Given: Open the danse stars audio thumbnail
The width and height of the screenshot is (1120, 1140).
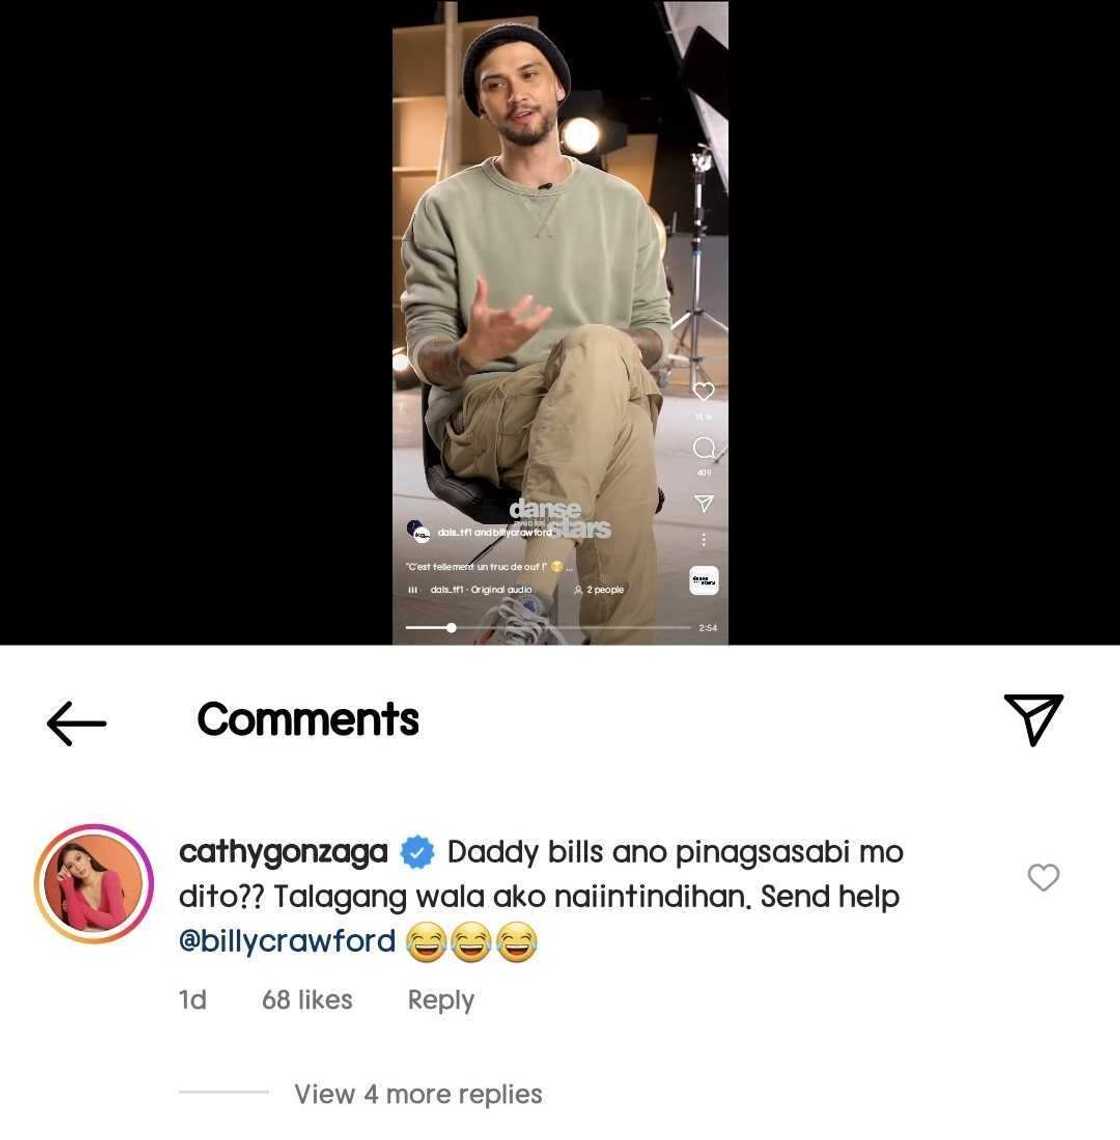Looking at the screenshot, I should click(x=704, y=580).
